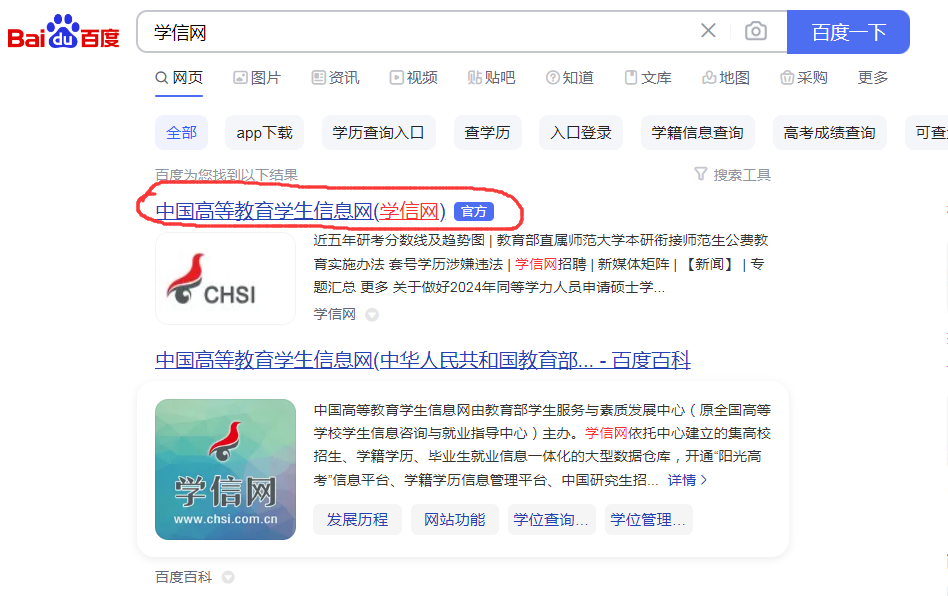Click the Baidu logo
The height and width of the screenshot is (596, 948).
coord(63,32)
